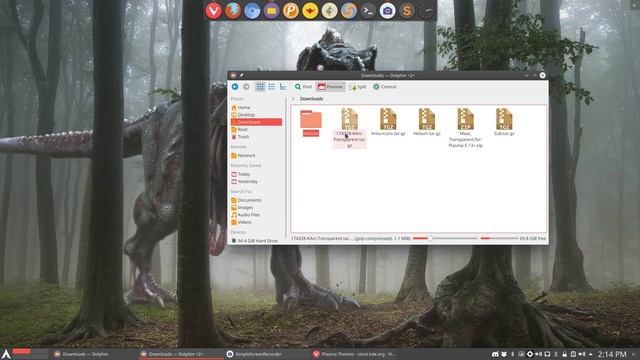Image resolution: width=640 pixels, height=360 pixels.
Task: Switch to Plasma Themes Vivaldi taskbar entry
Action: click(352, 354)
